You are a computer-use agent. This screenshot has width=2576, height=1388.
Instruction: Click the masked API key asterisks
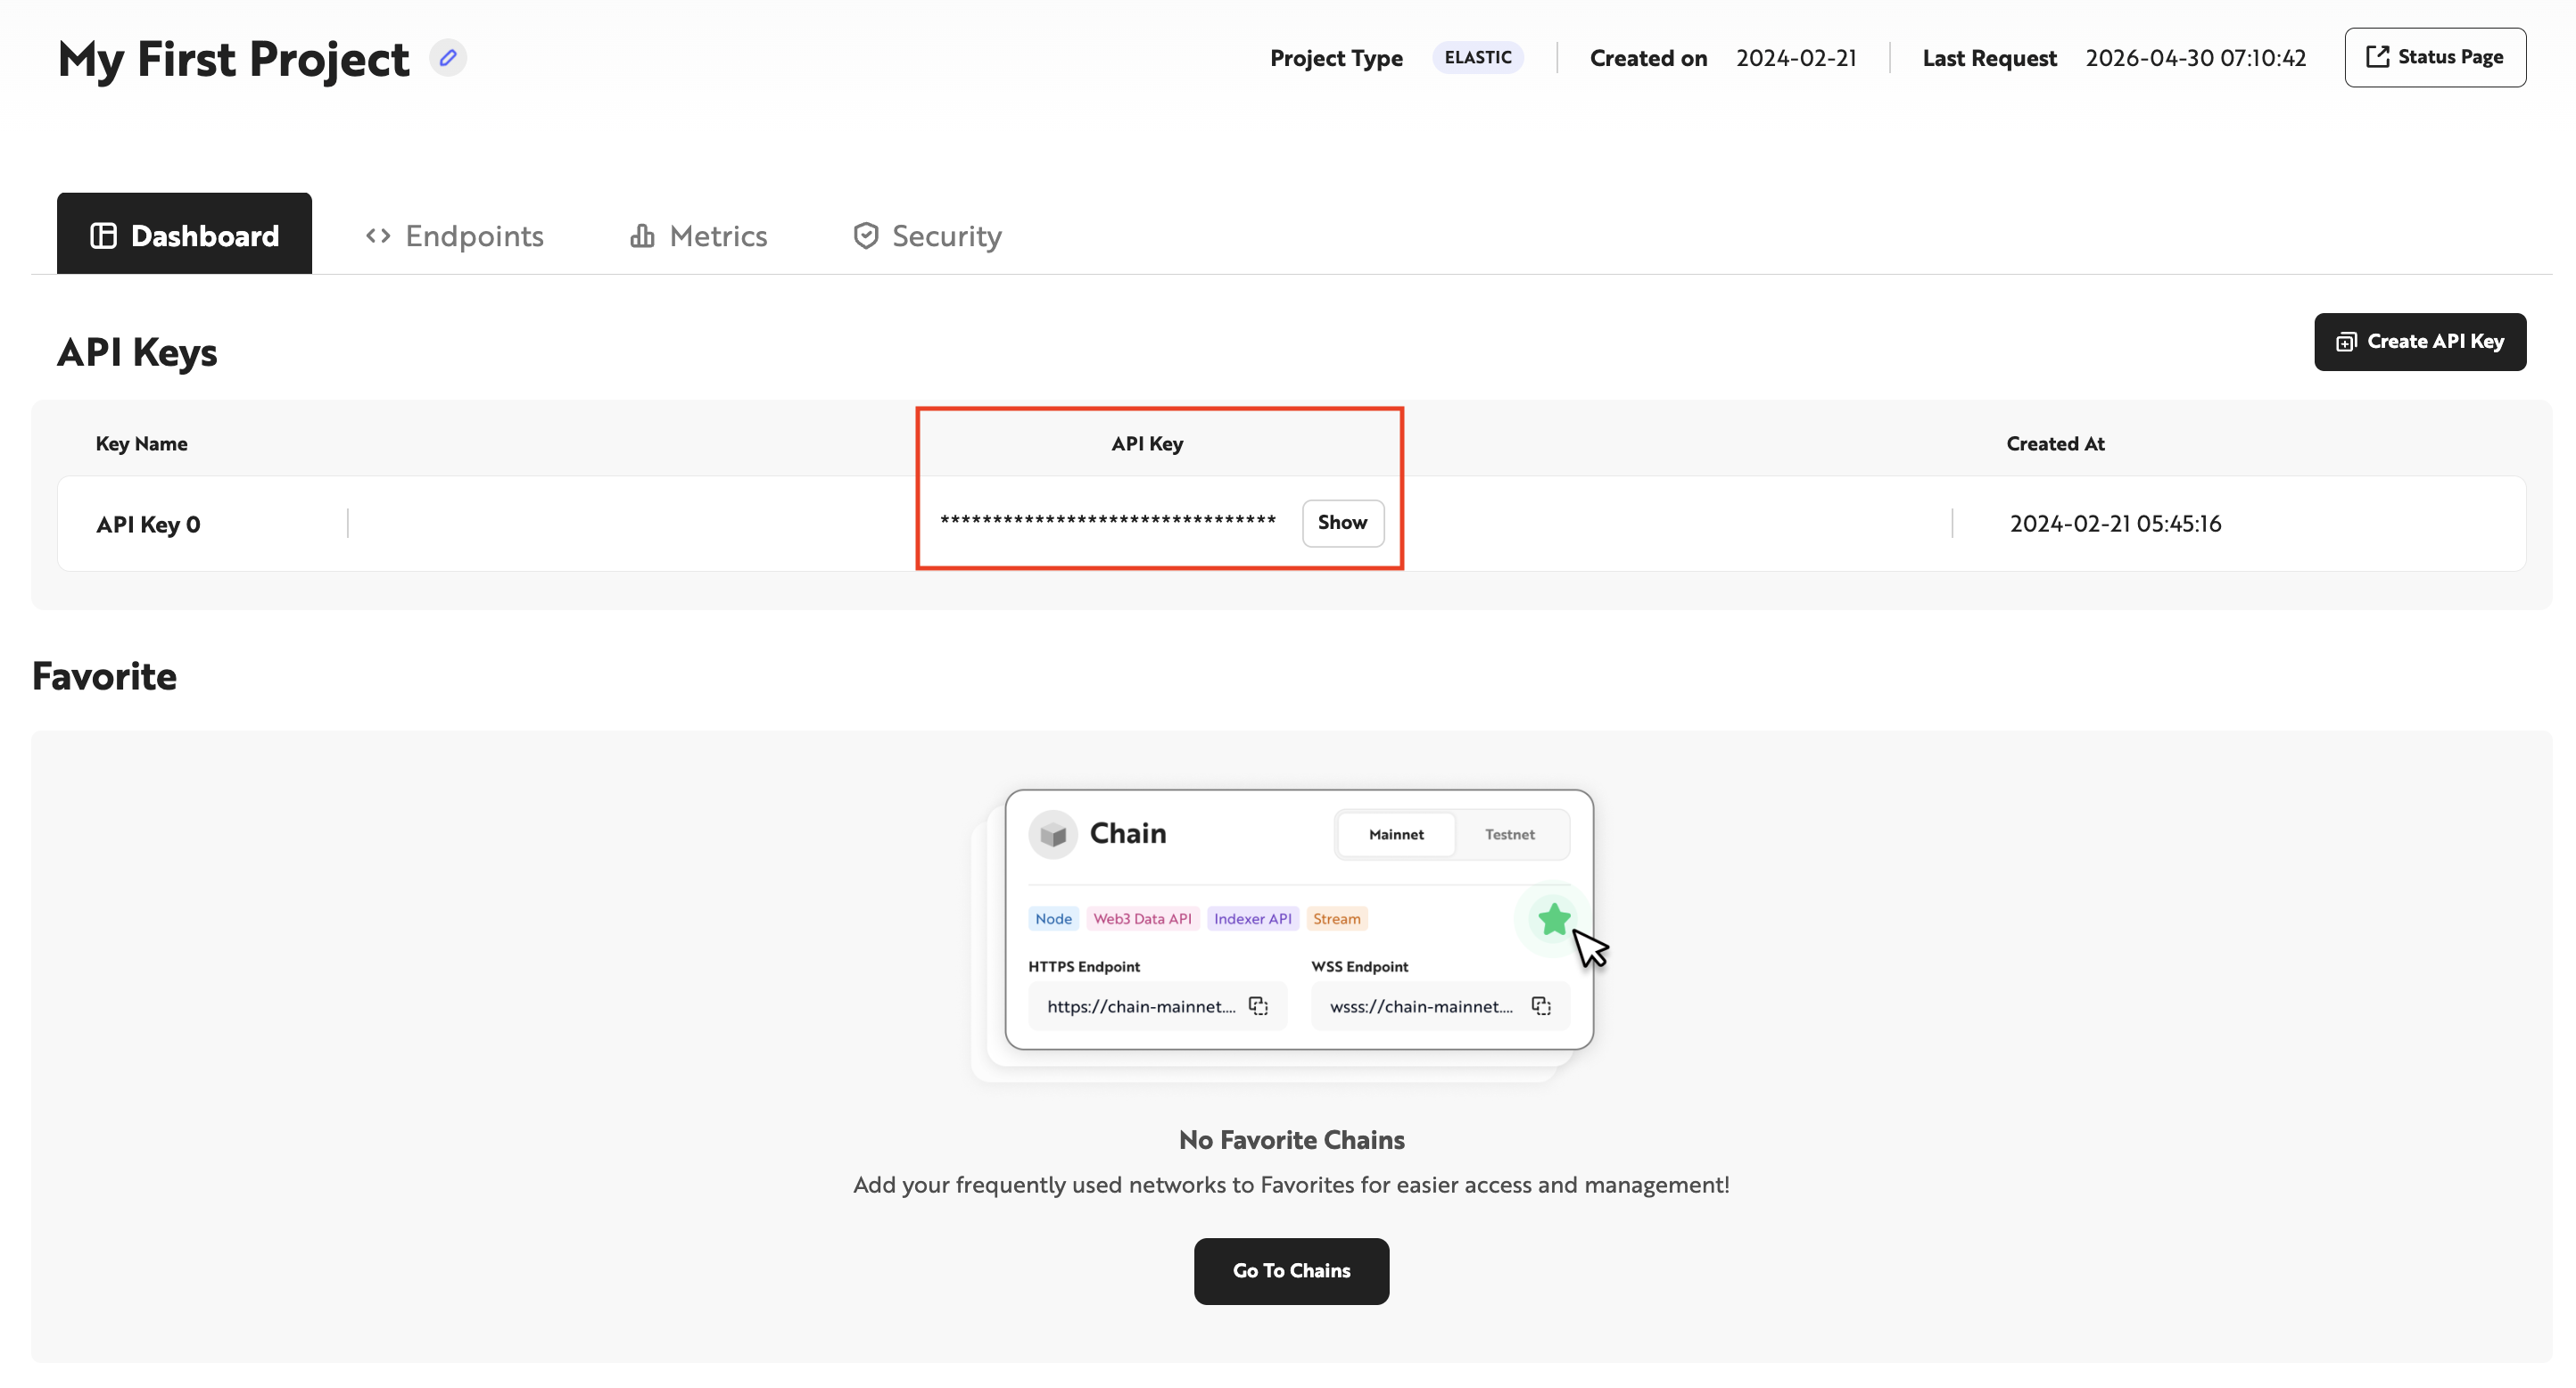coord(1108,521)
